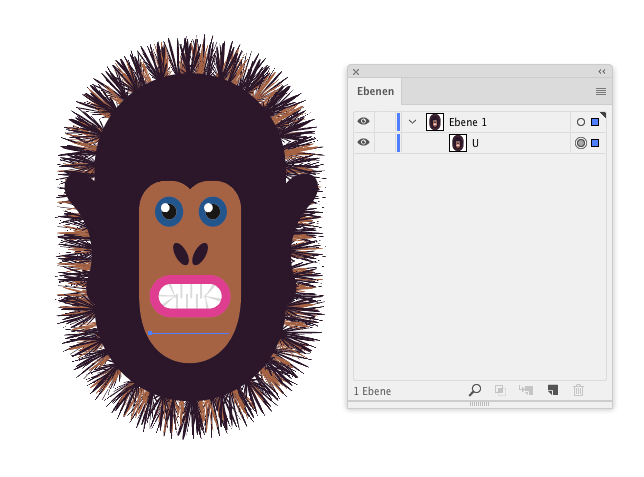Click the trash delete selection icon
The width and height of the screenshot is (644, 477).
[578, 390]
